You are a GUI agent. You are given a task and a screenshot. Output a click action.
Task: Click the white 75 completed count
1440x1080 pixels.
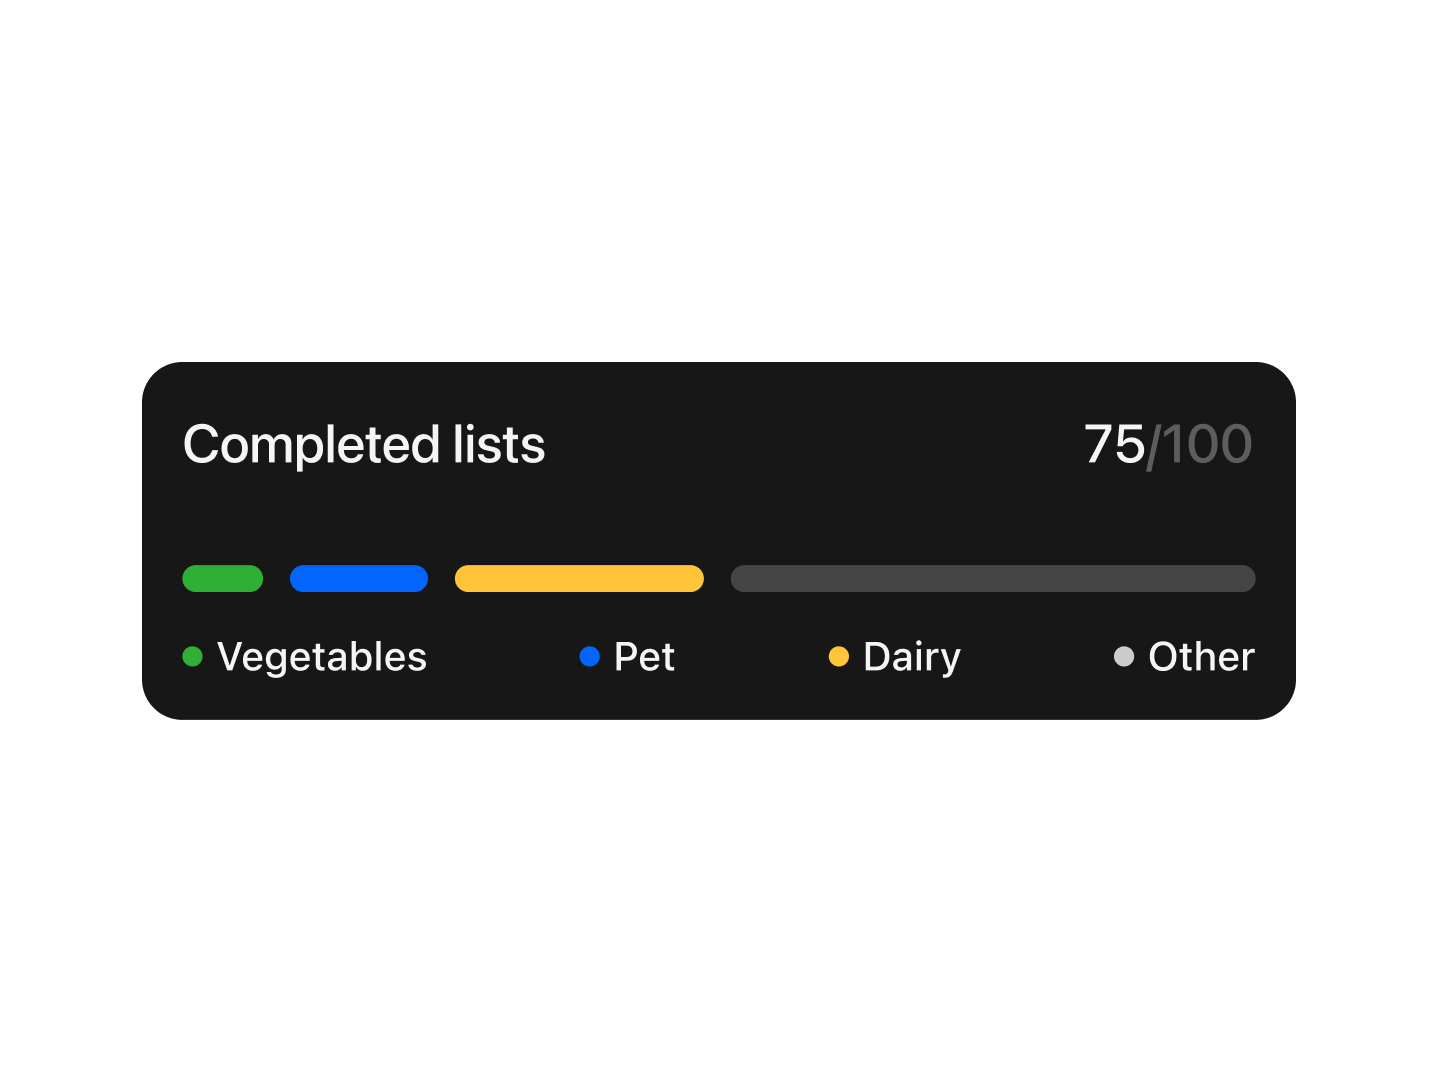click(1114, 445)
